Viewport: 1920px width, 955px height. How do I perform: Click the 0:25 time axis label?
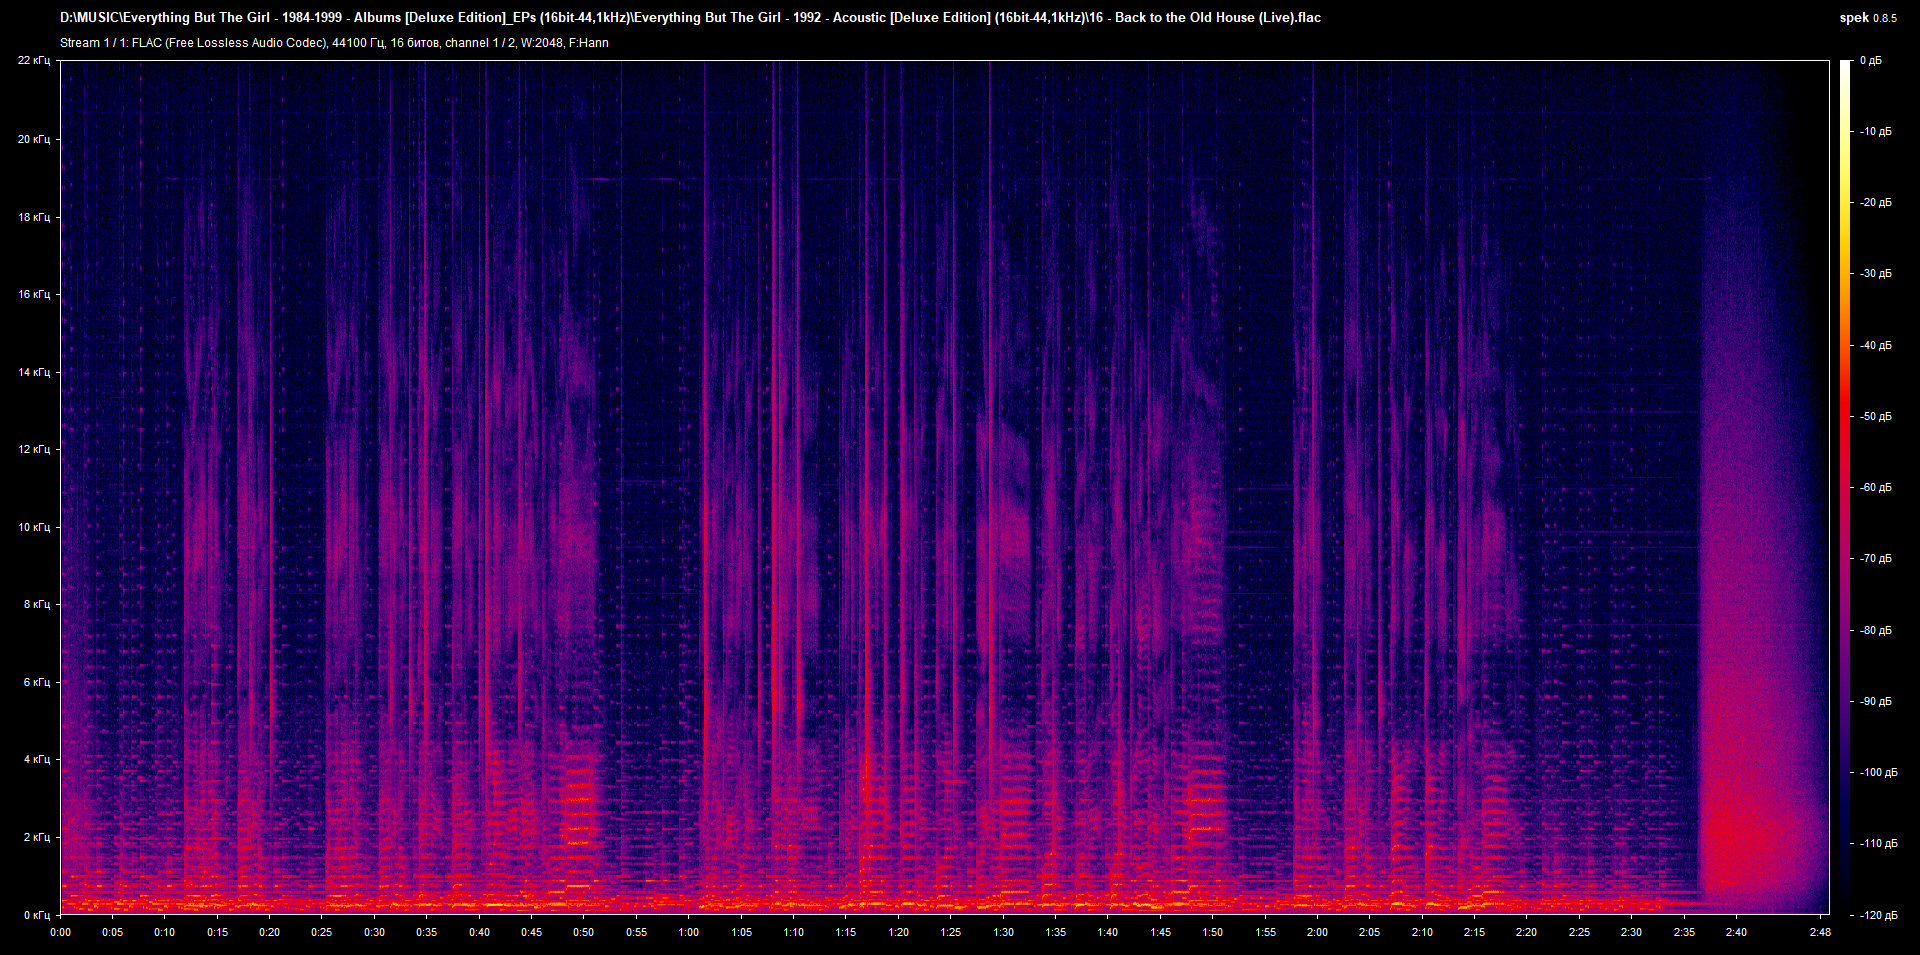(322, 932)
